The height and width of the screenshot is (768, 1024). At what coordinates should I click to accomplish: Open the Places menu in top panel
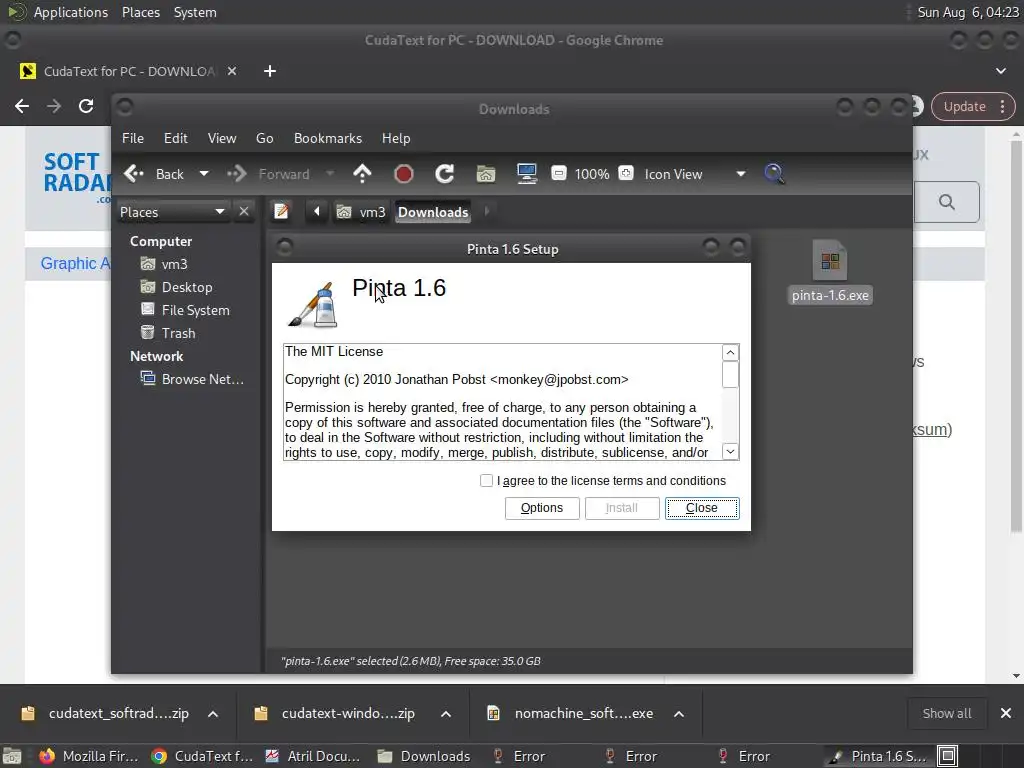click(x=140, y=12)
